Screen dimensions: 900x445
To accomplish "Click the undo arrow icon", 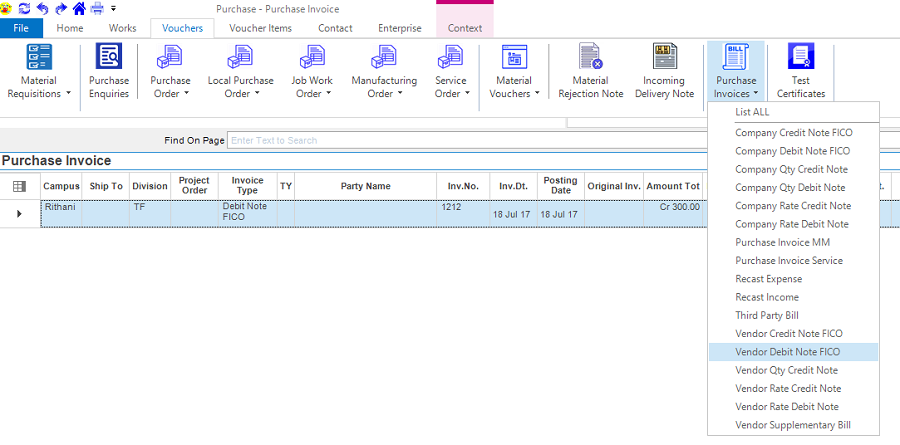I will [x=42, y=8].
